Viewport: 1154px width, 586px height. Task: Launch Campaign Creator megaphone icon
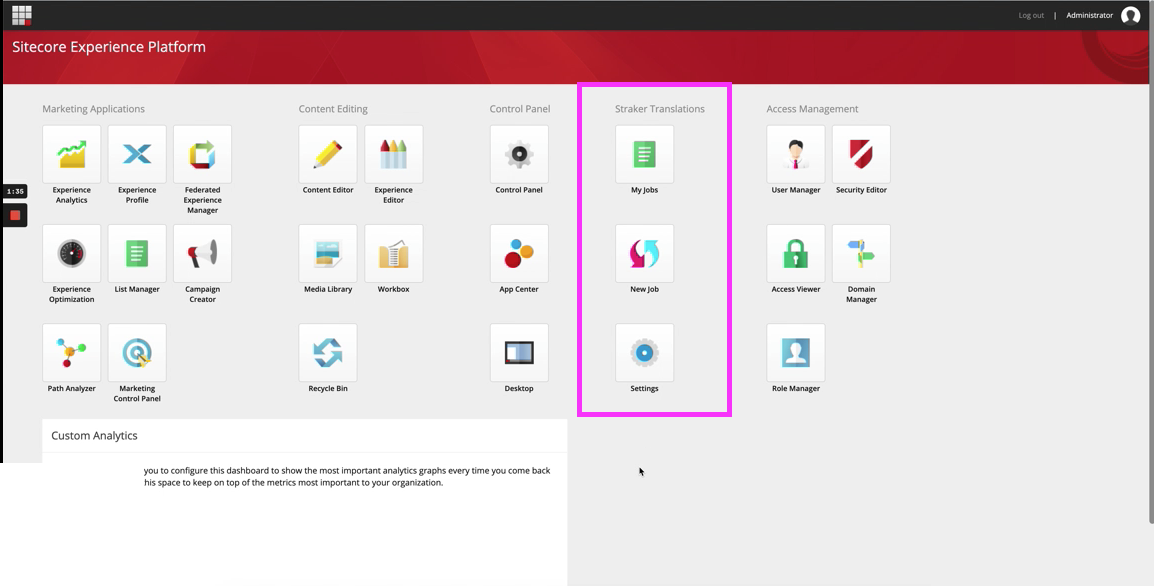202,254
